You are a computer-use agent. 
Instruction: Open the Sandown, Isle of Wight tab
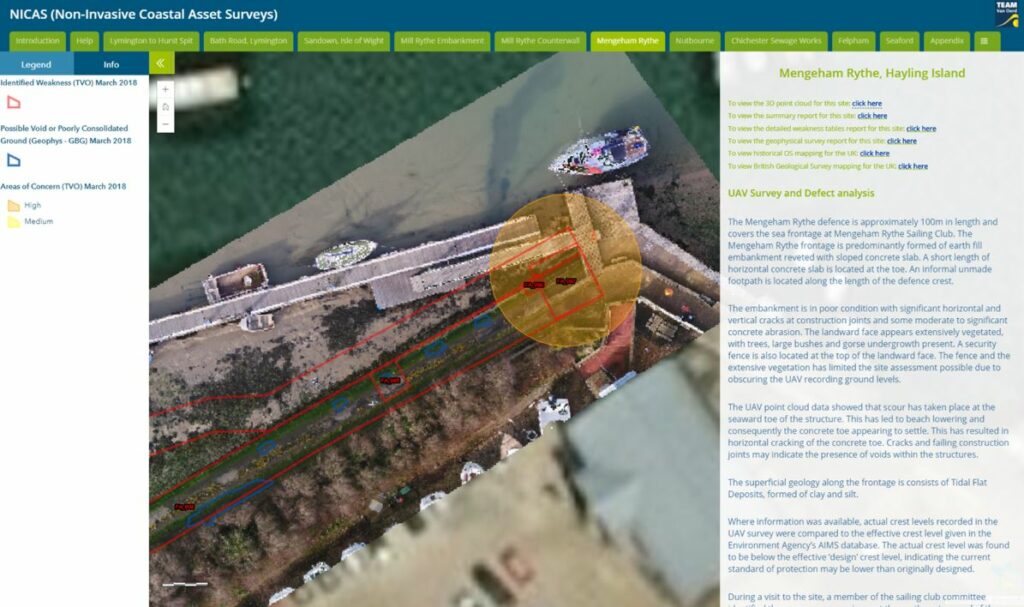pos(344,41)
